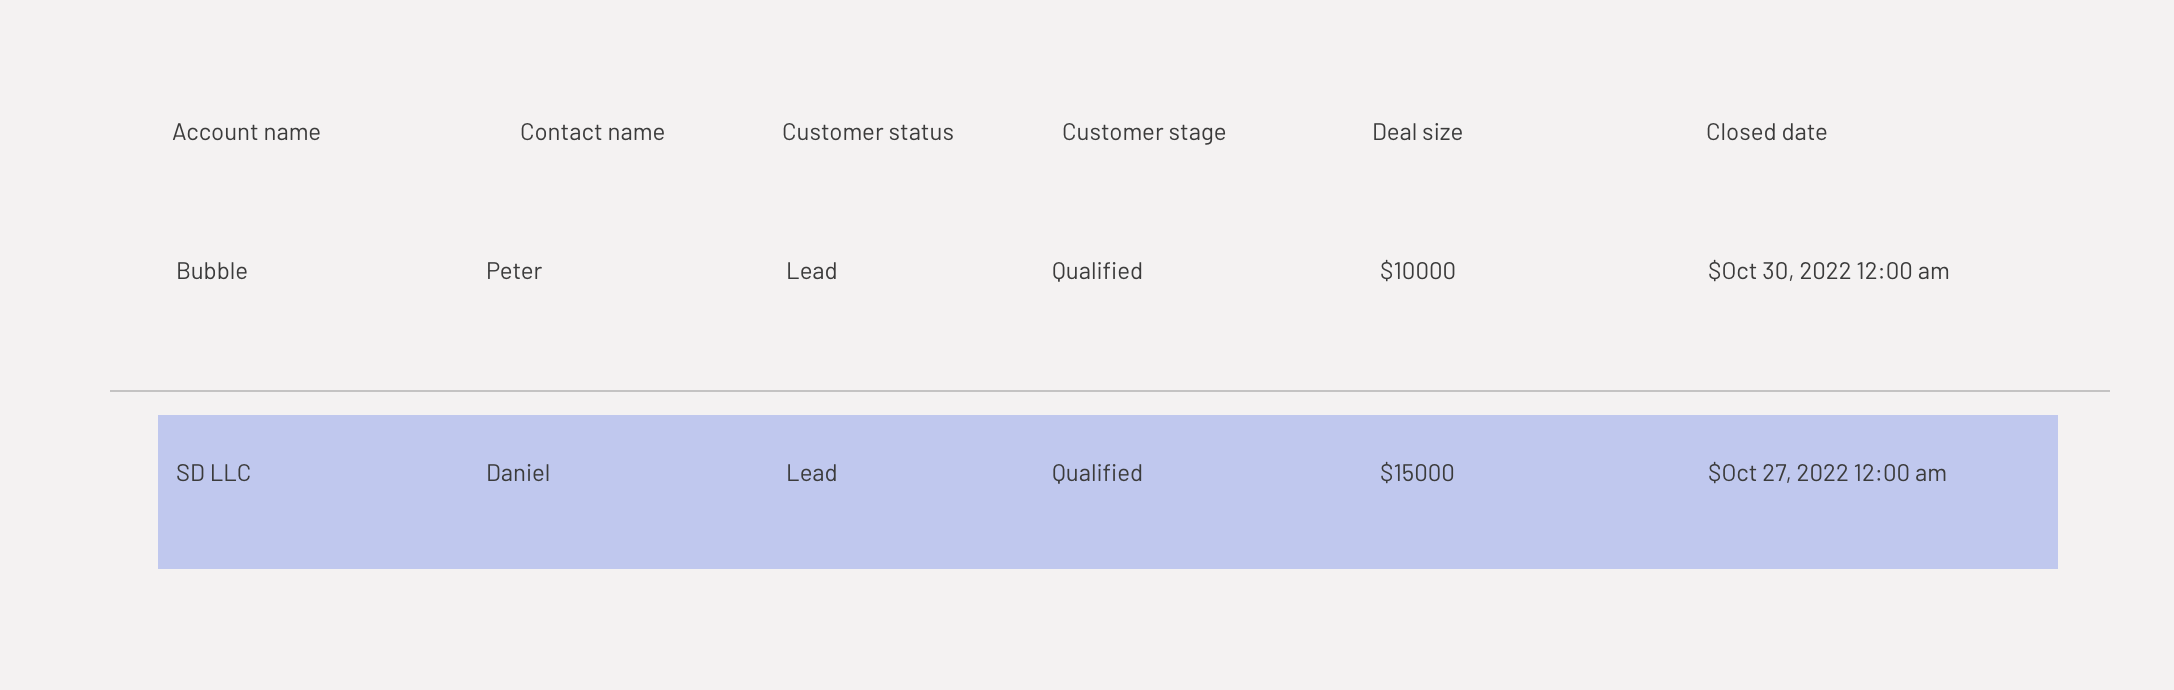
Task: Open the SD LLC account entry
Action: [x=213, y=473]
